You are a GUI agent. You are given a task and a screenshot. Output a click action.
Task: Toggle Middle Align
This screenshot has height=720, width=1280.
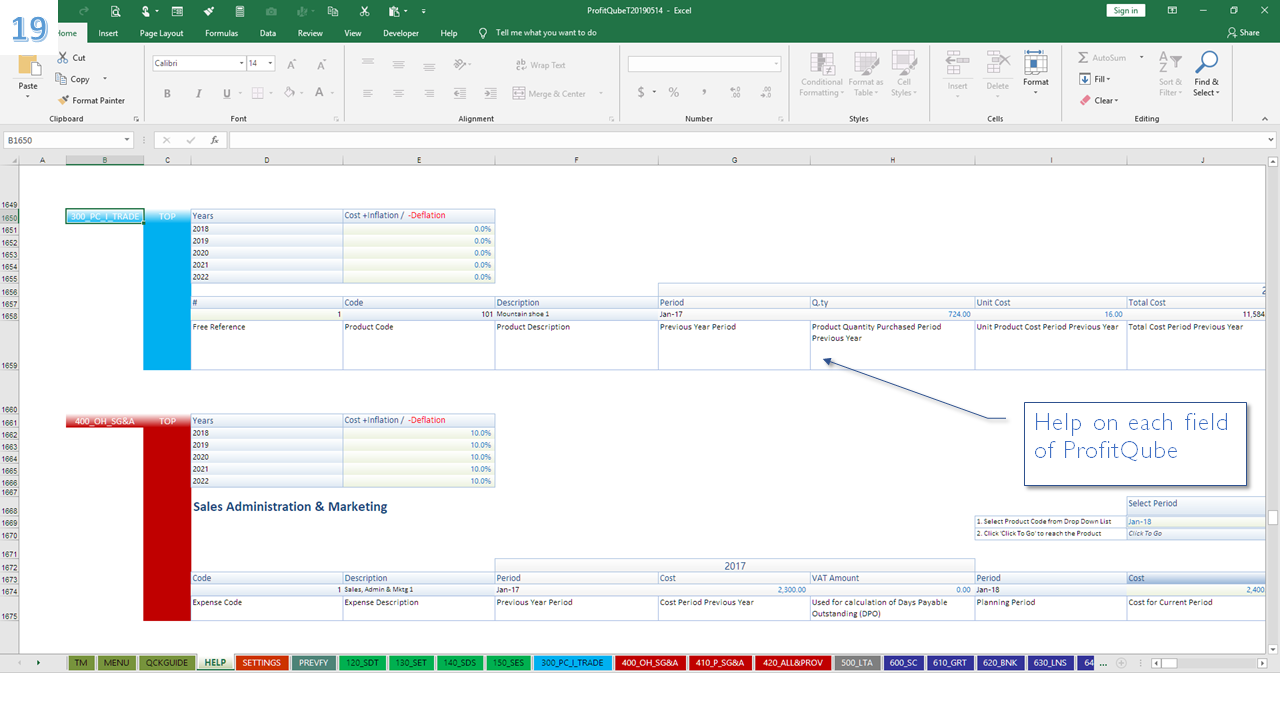tap(398, 64)
